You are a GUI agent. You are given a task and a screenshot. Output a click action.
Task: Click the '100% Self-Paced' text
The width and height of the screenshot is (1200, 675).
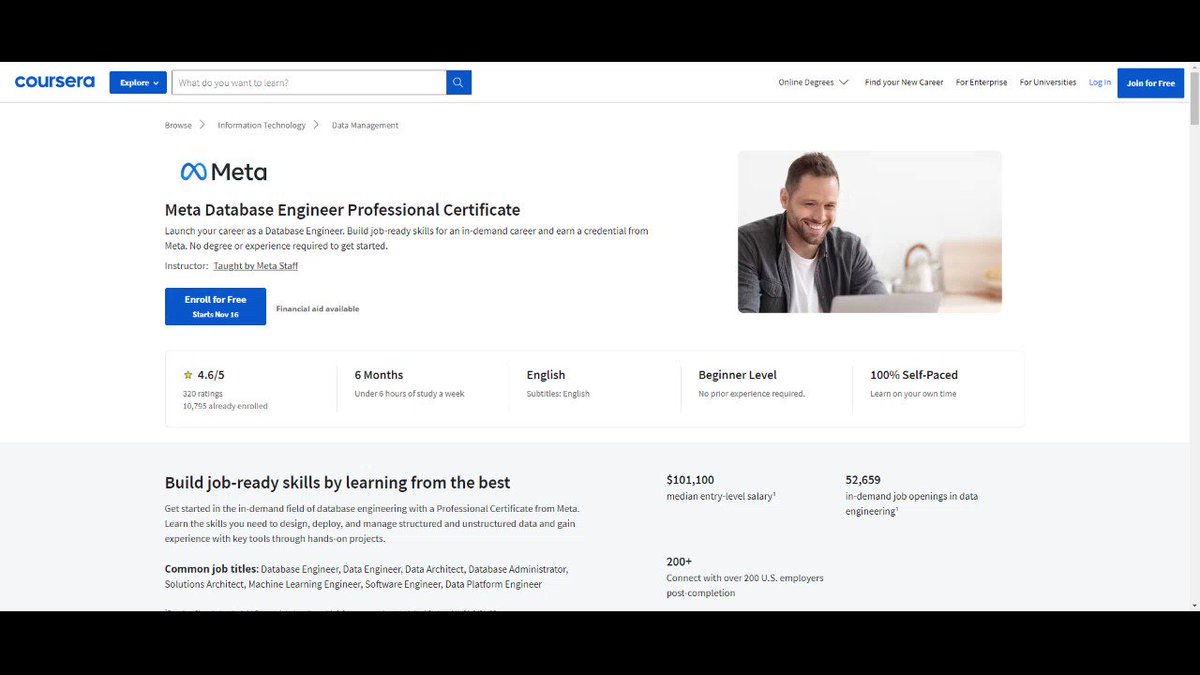(914, 375)
